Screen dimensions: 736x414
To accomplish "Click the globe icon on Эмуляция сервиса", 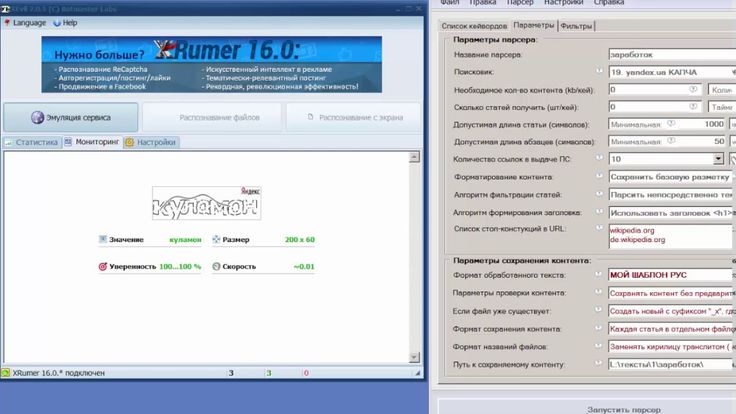I will point(37,117).
